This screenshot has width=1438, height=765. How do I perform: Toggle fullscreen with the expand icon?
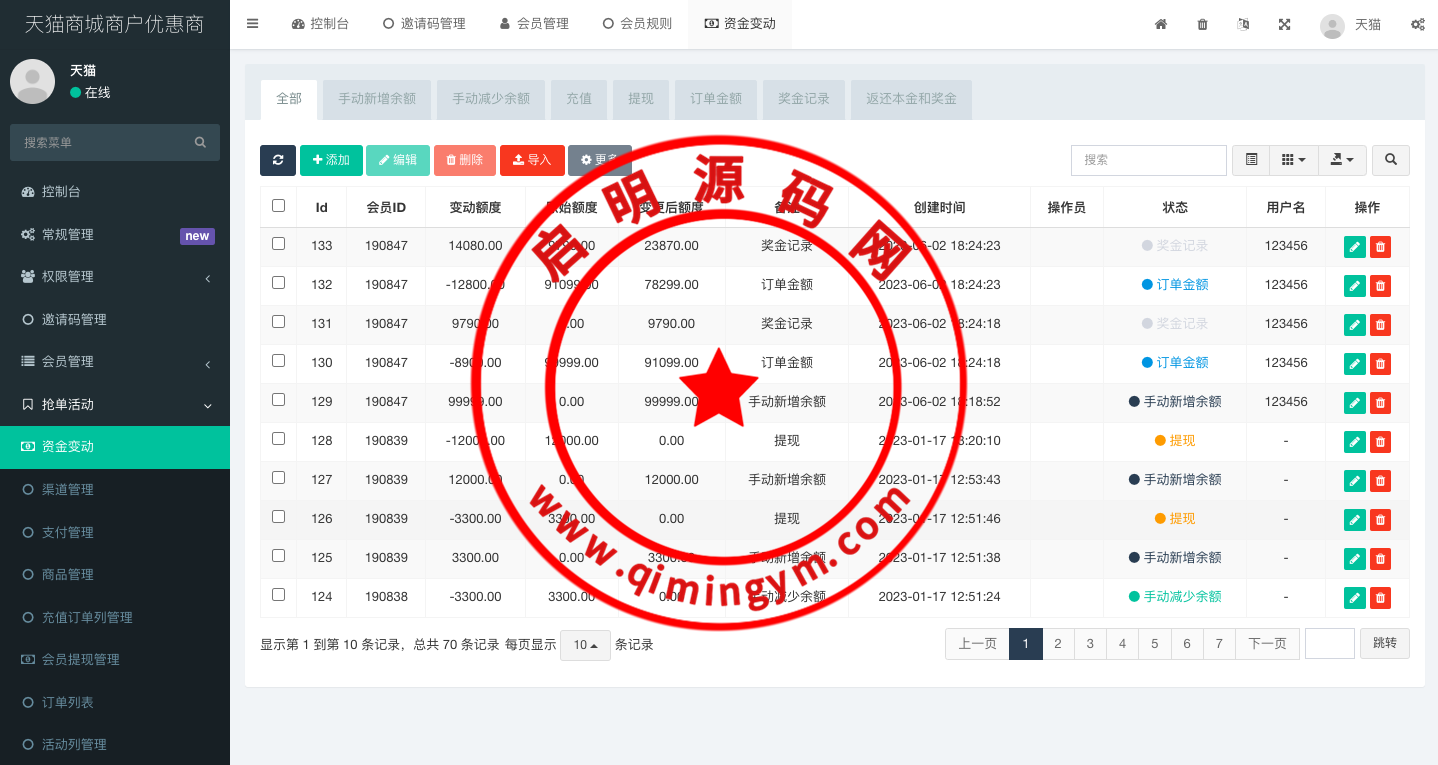coord(1284,24)
